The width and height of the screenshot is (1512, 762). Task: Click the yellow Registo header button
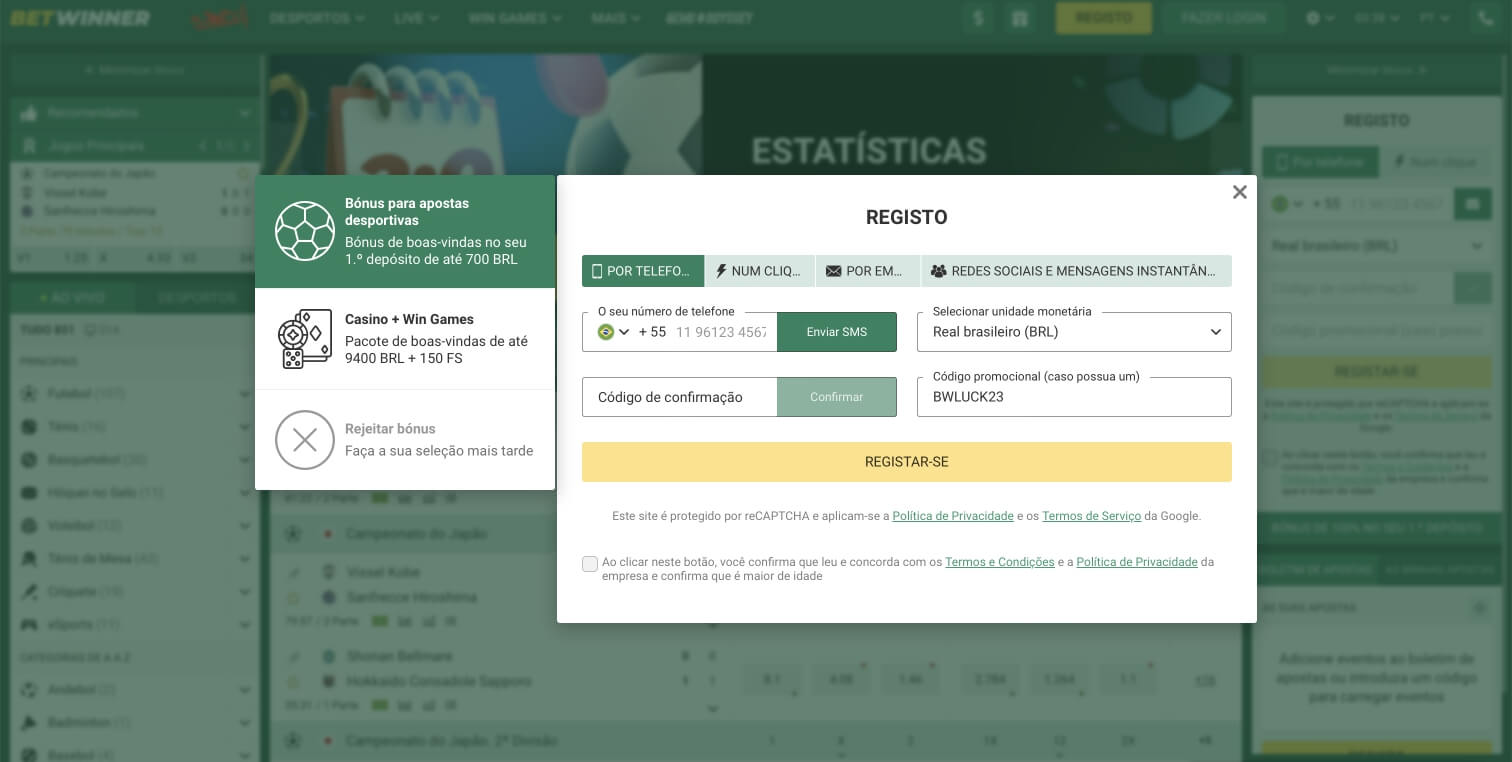1104,18
